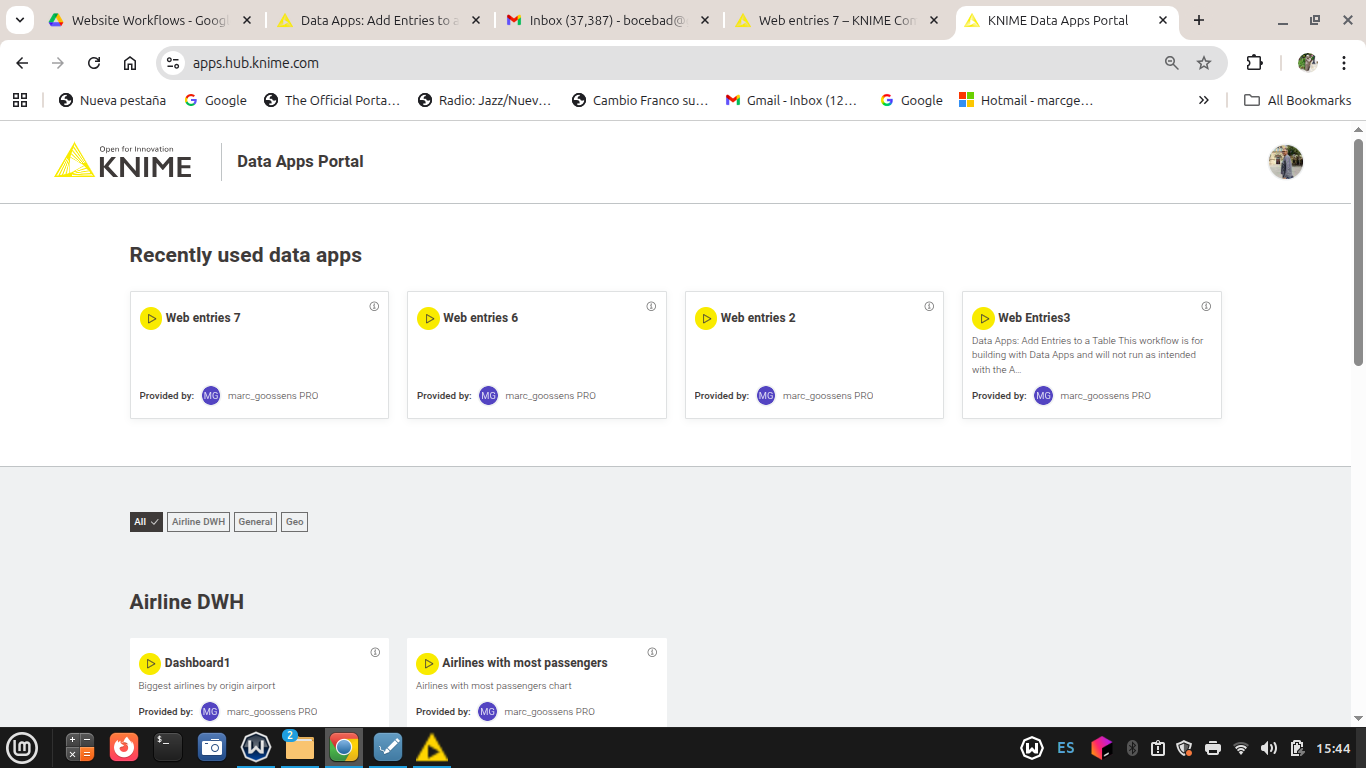Toggle the Geo category filter
1366x768 pixels.
click(294, 522)
